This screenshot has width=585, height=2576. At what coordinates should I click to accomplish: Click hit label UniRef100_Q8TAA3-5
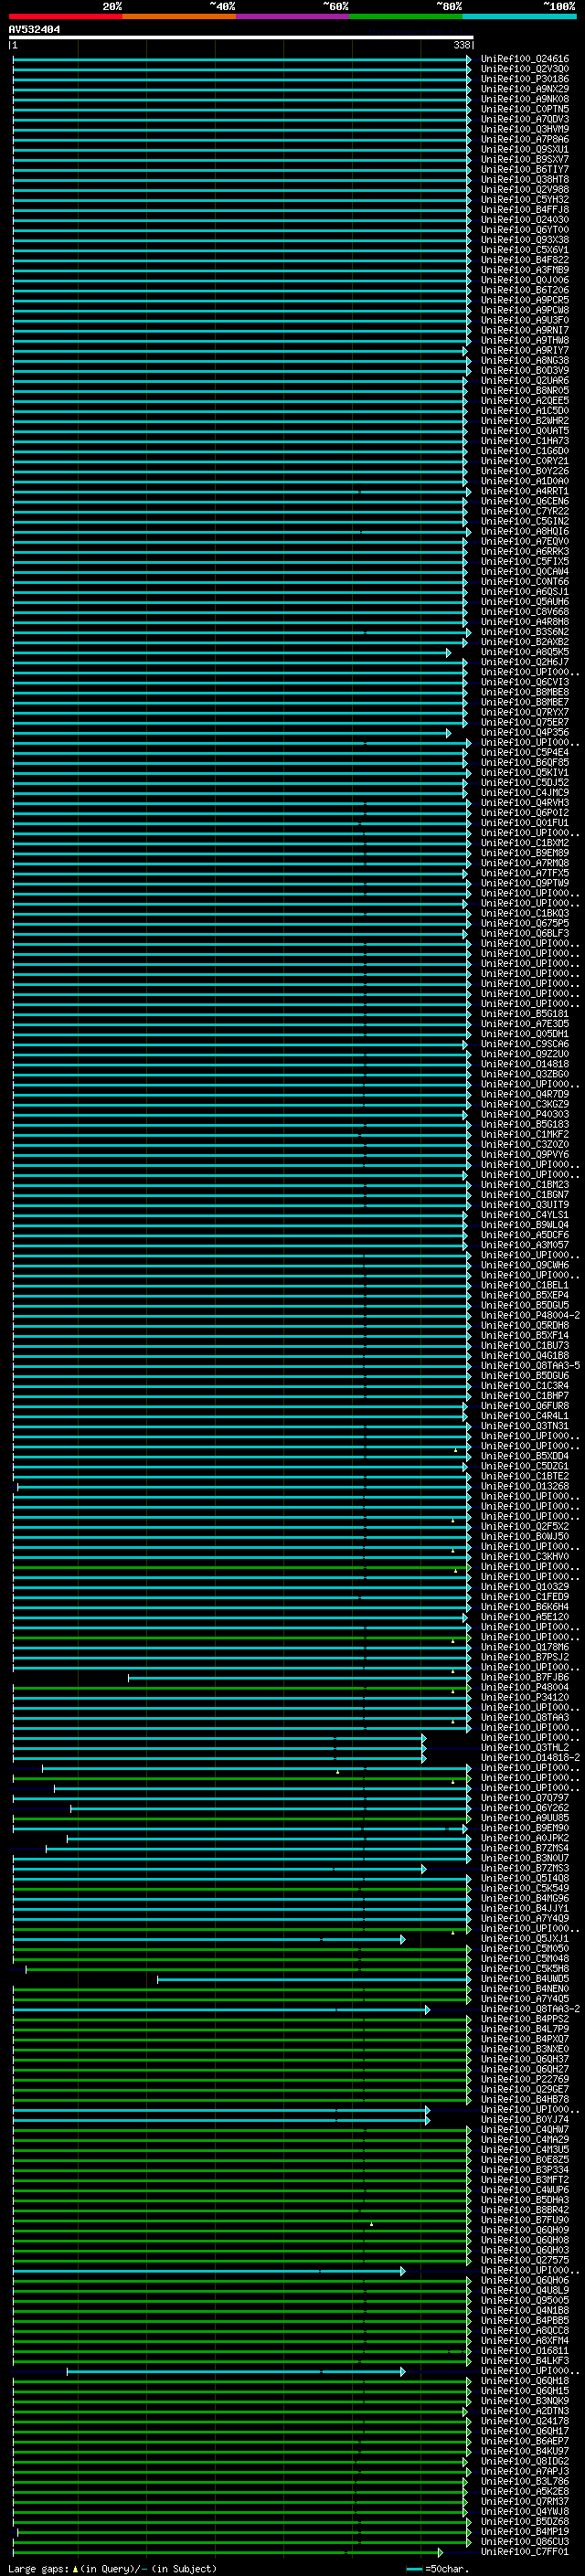pyautogui.click(x=530, y=1366)
